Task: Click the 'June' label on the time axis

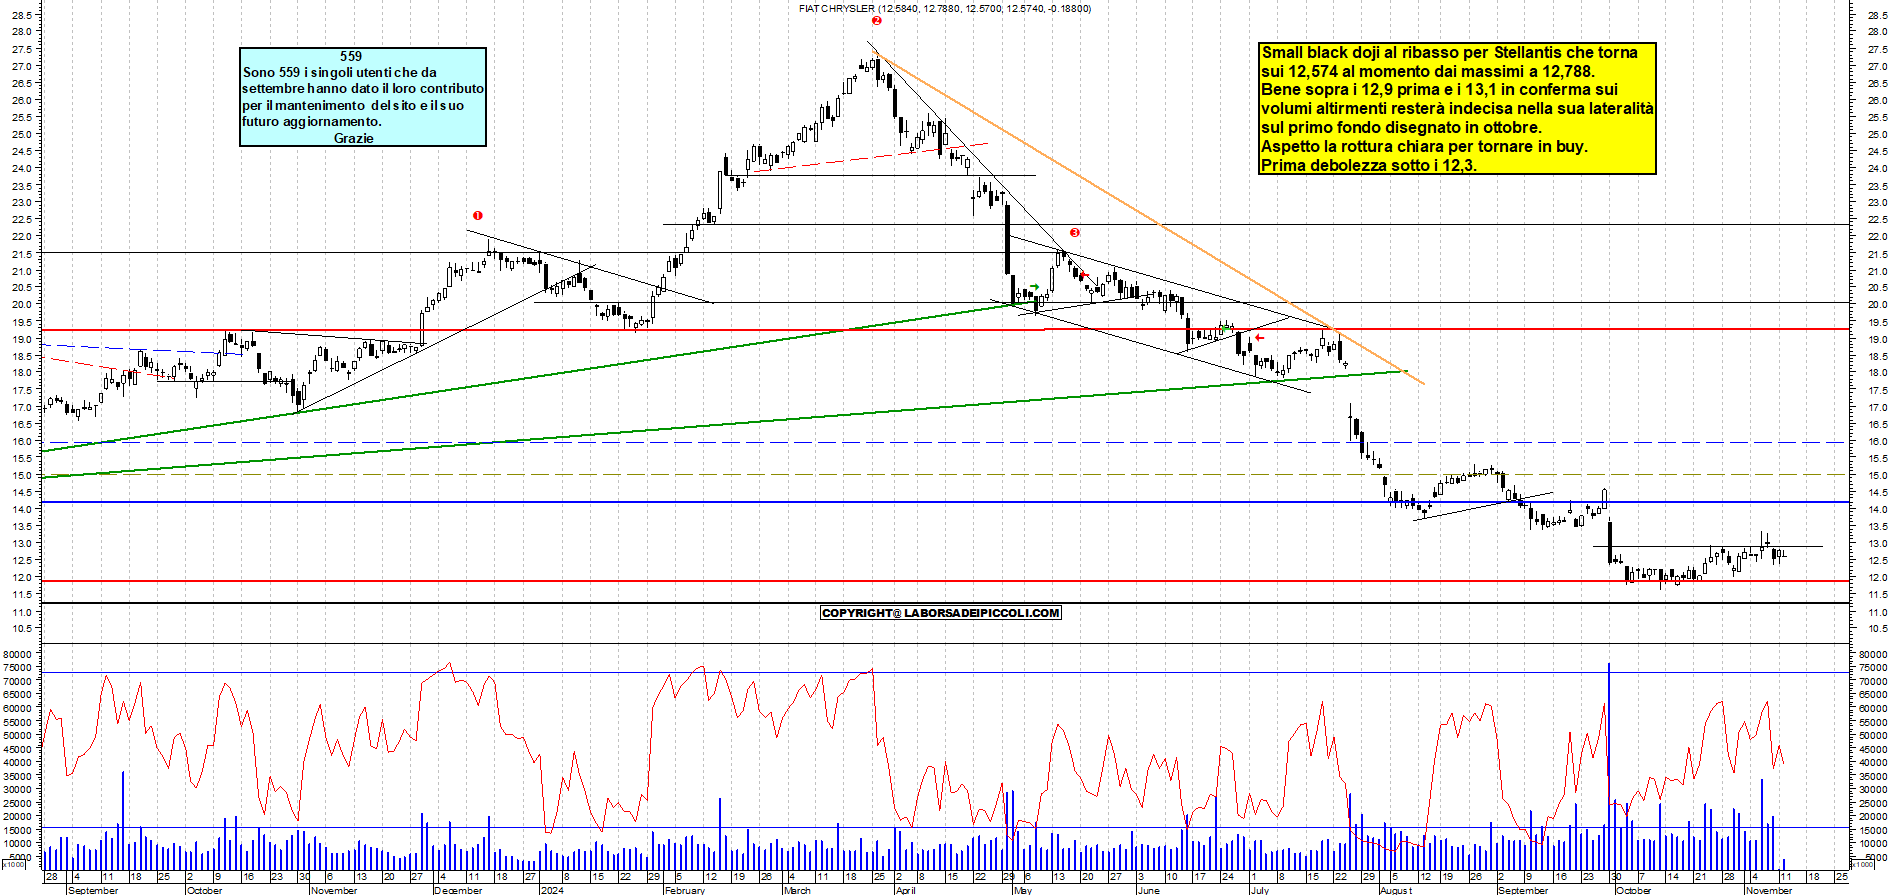Action: [x=1148, y=890]
